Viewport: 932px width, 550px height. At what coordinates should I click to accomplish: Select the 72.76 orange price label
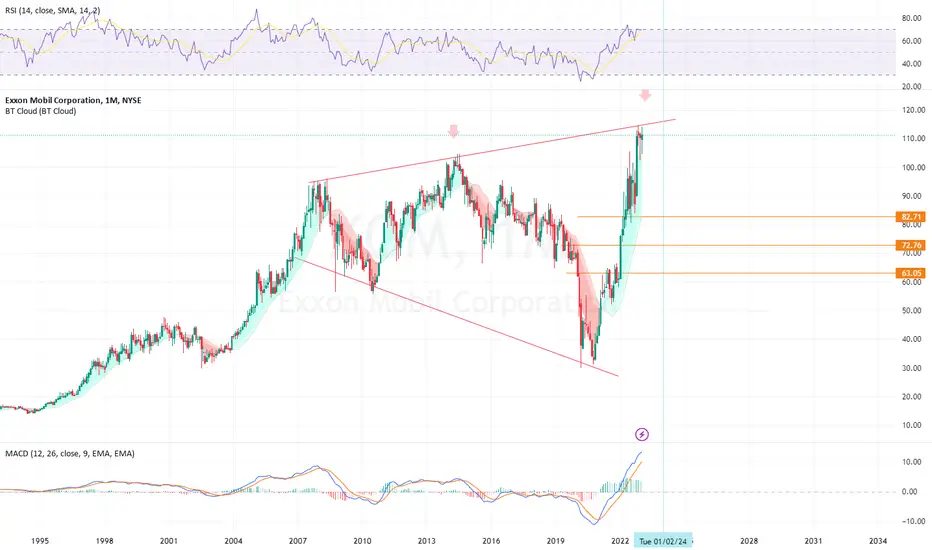[911, 245]
